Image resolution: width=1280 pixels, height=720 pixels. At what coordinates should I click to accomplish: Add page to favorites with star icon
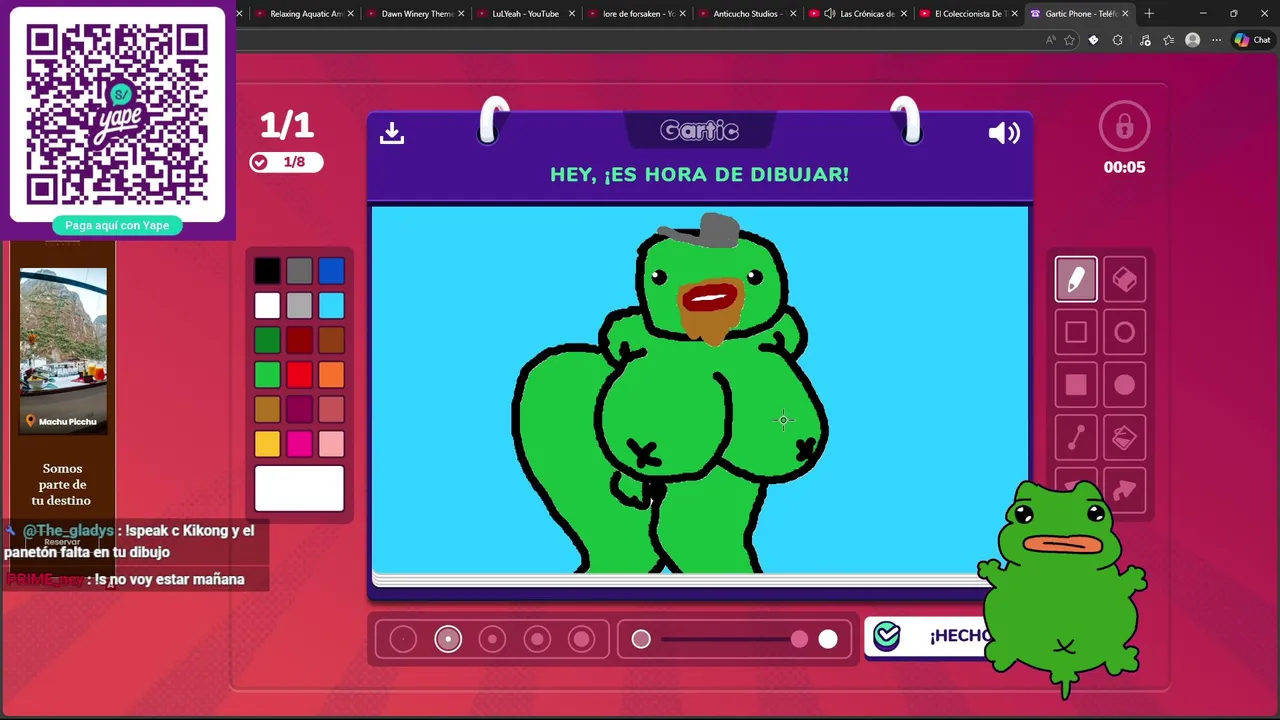tap(1069, 40)
